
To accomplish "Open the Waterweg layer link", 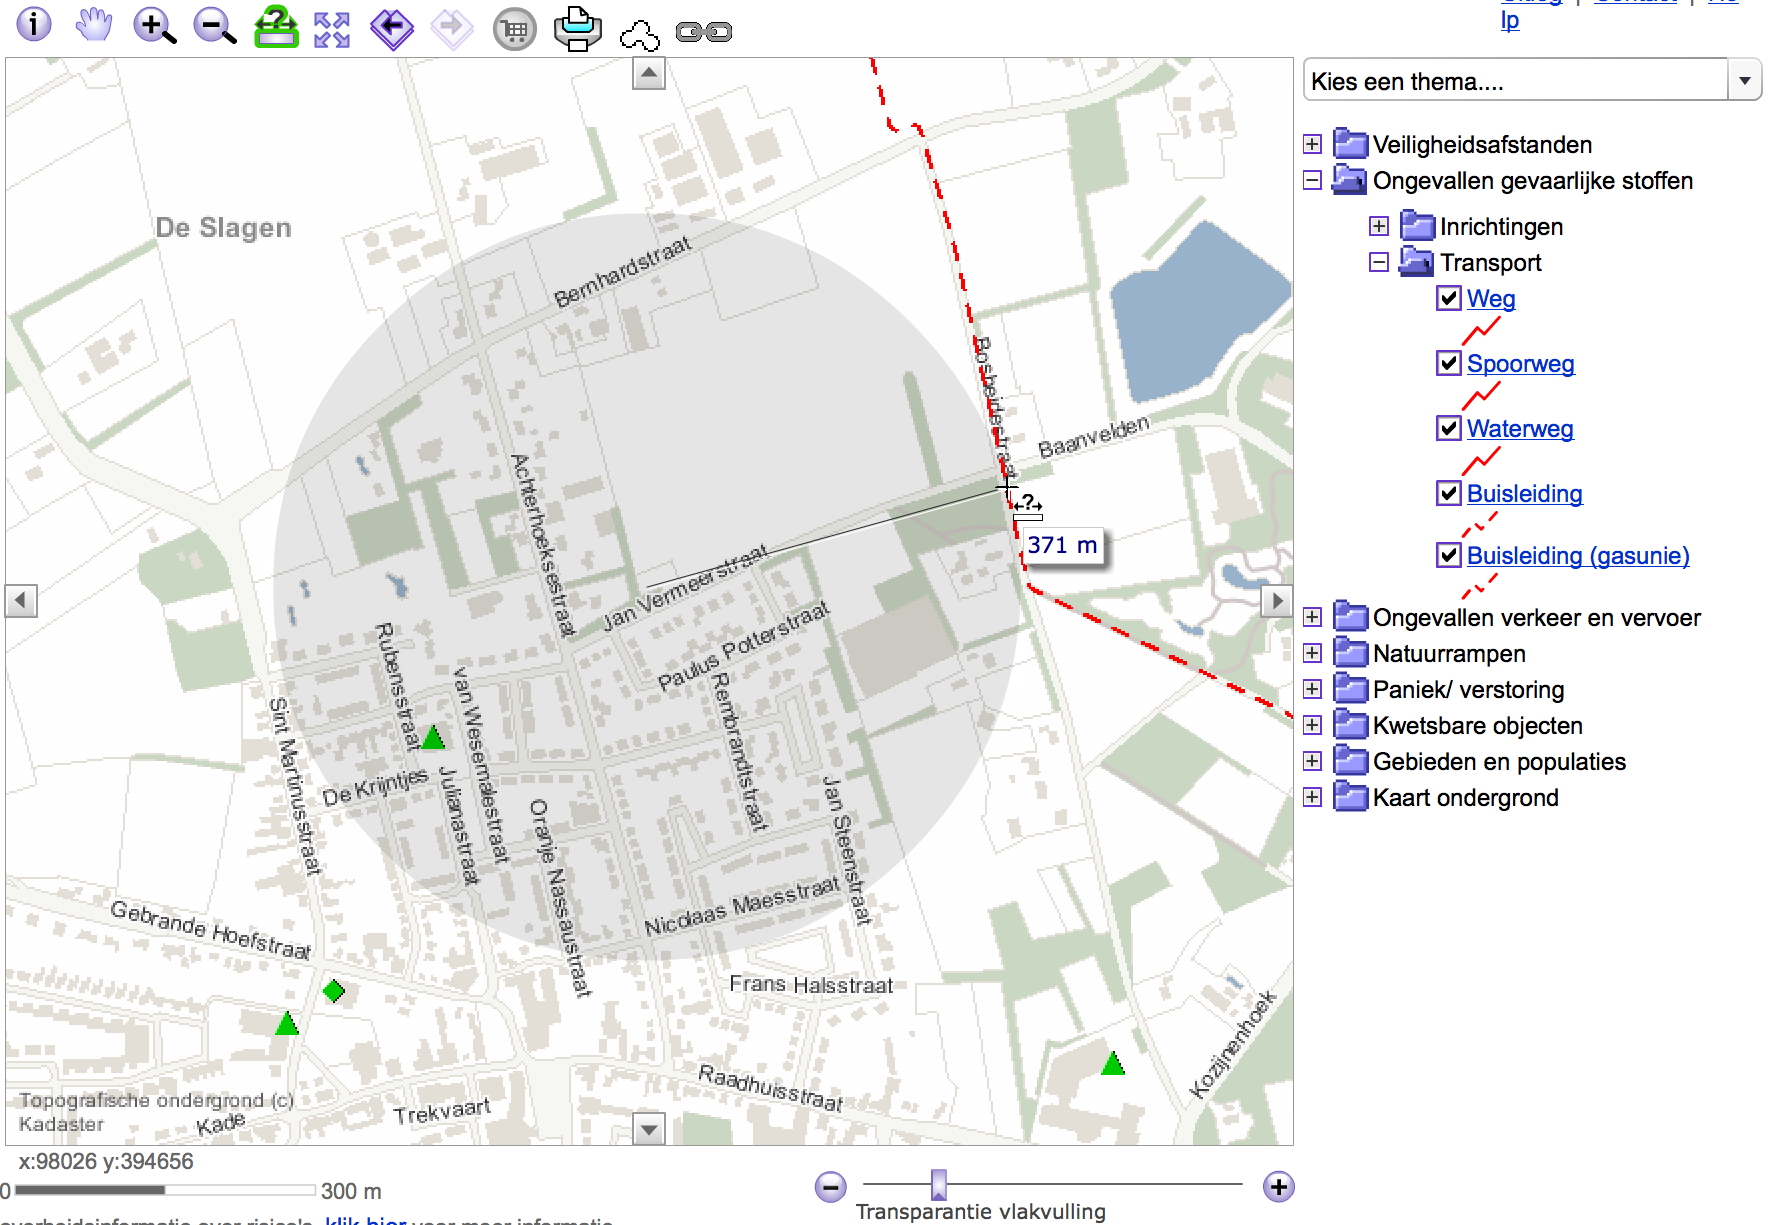I will (1520, 428).
